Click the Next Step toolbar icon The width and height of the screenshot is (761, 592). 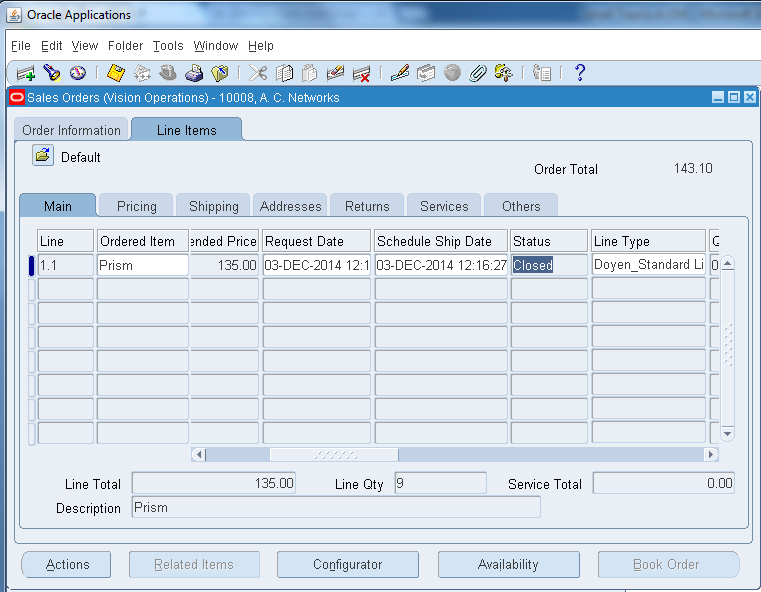[x=142, y=73]
